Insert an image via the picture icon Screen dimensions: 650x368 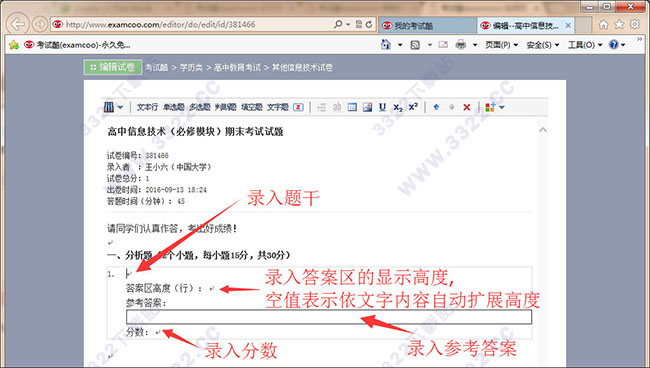[367, 107]
